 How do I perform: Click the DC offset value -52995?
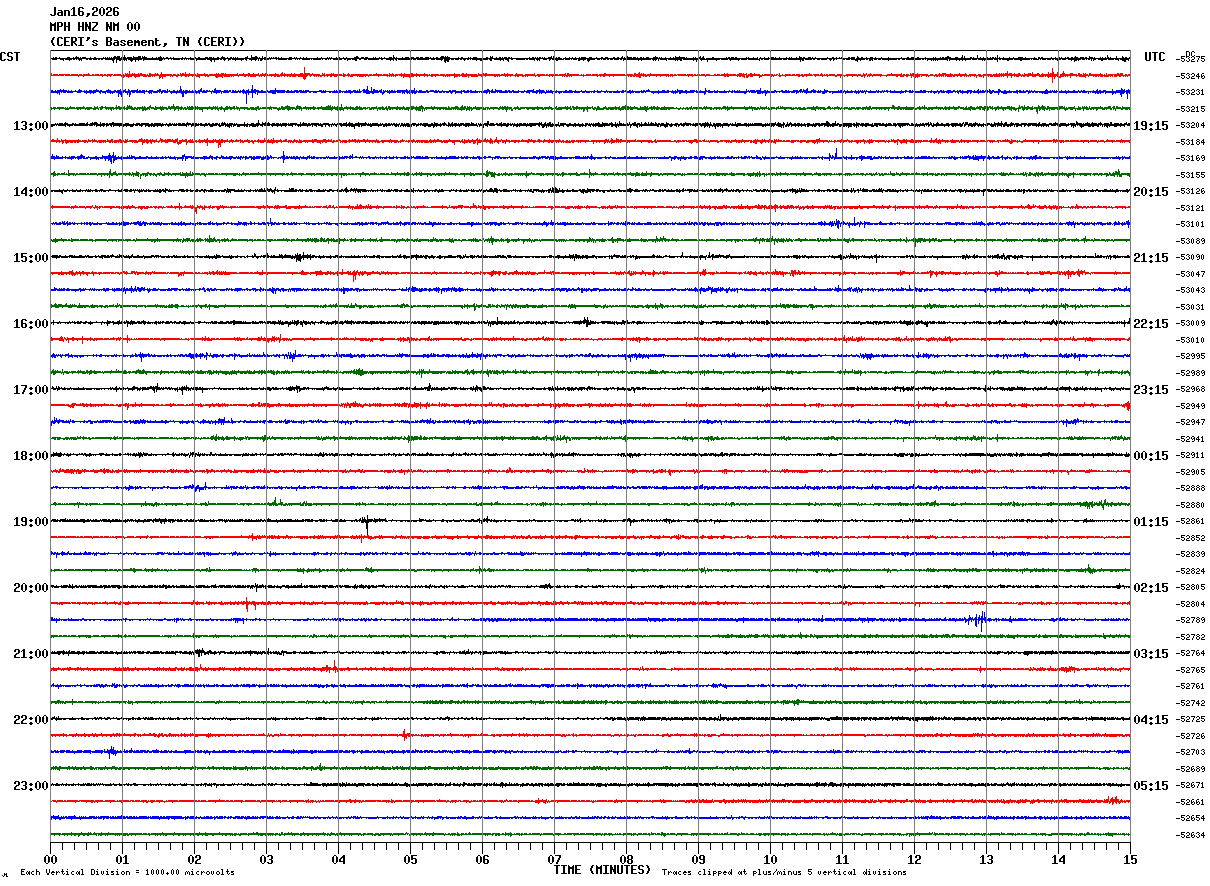point(1190,356)
